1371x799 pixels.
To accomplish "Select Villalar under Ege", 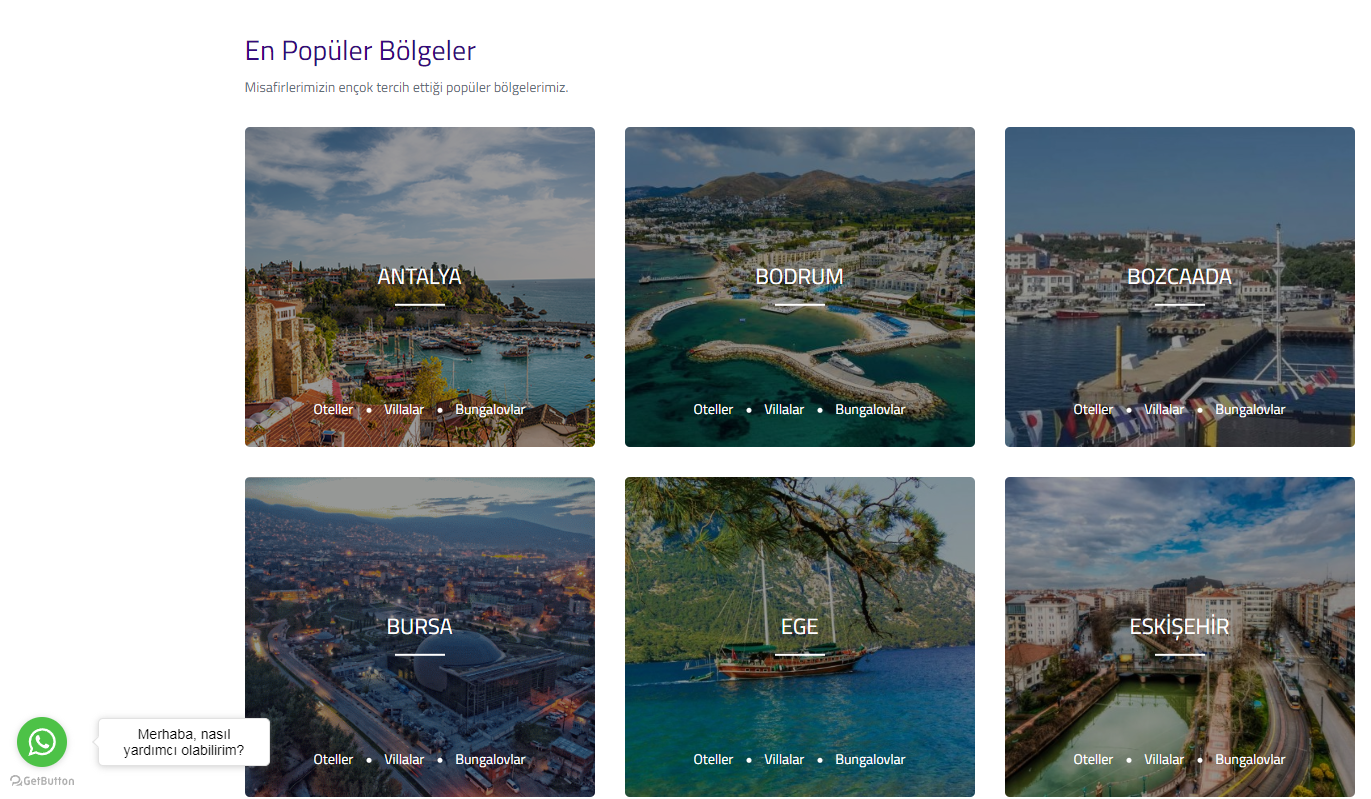I will [x=784, y=759].
